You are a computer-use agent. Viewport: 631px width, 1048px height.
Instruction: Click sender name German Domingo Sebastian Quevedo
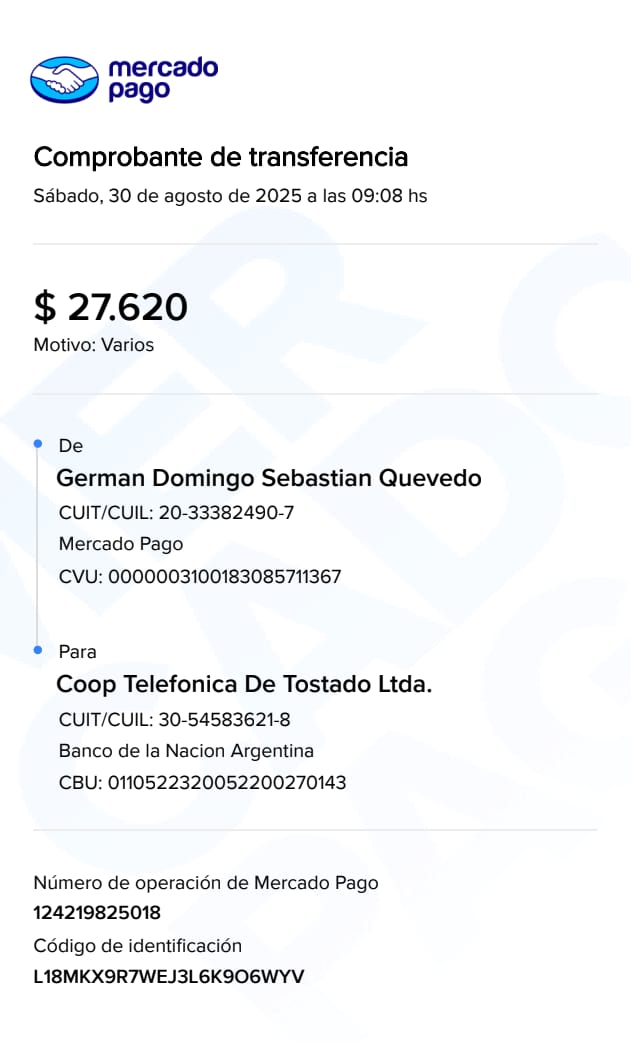click(x=269, y=478)
